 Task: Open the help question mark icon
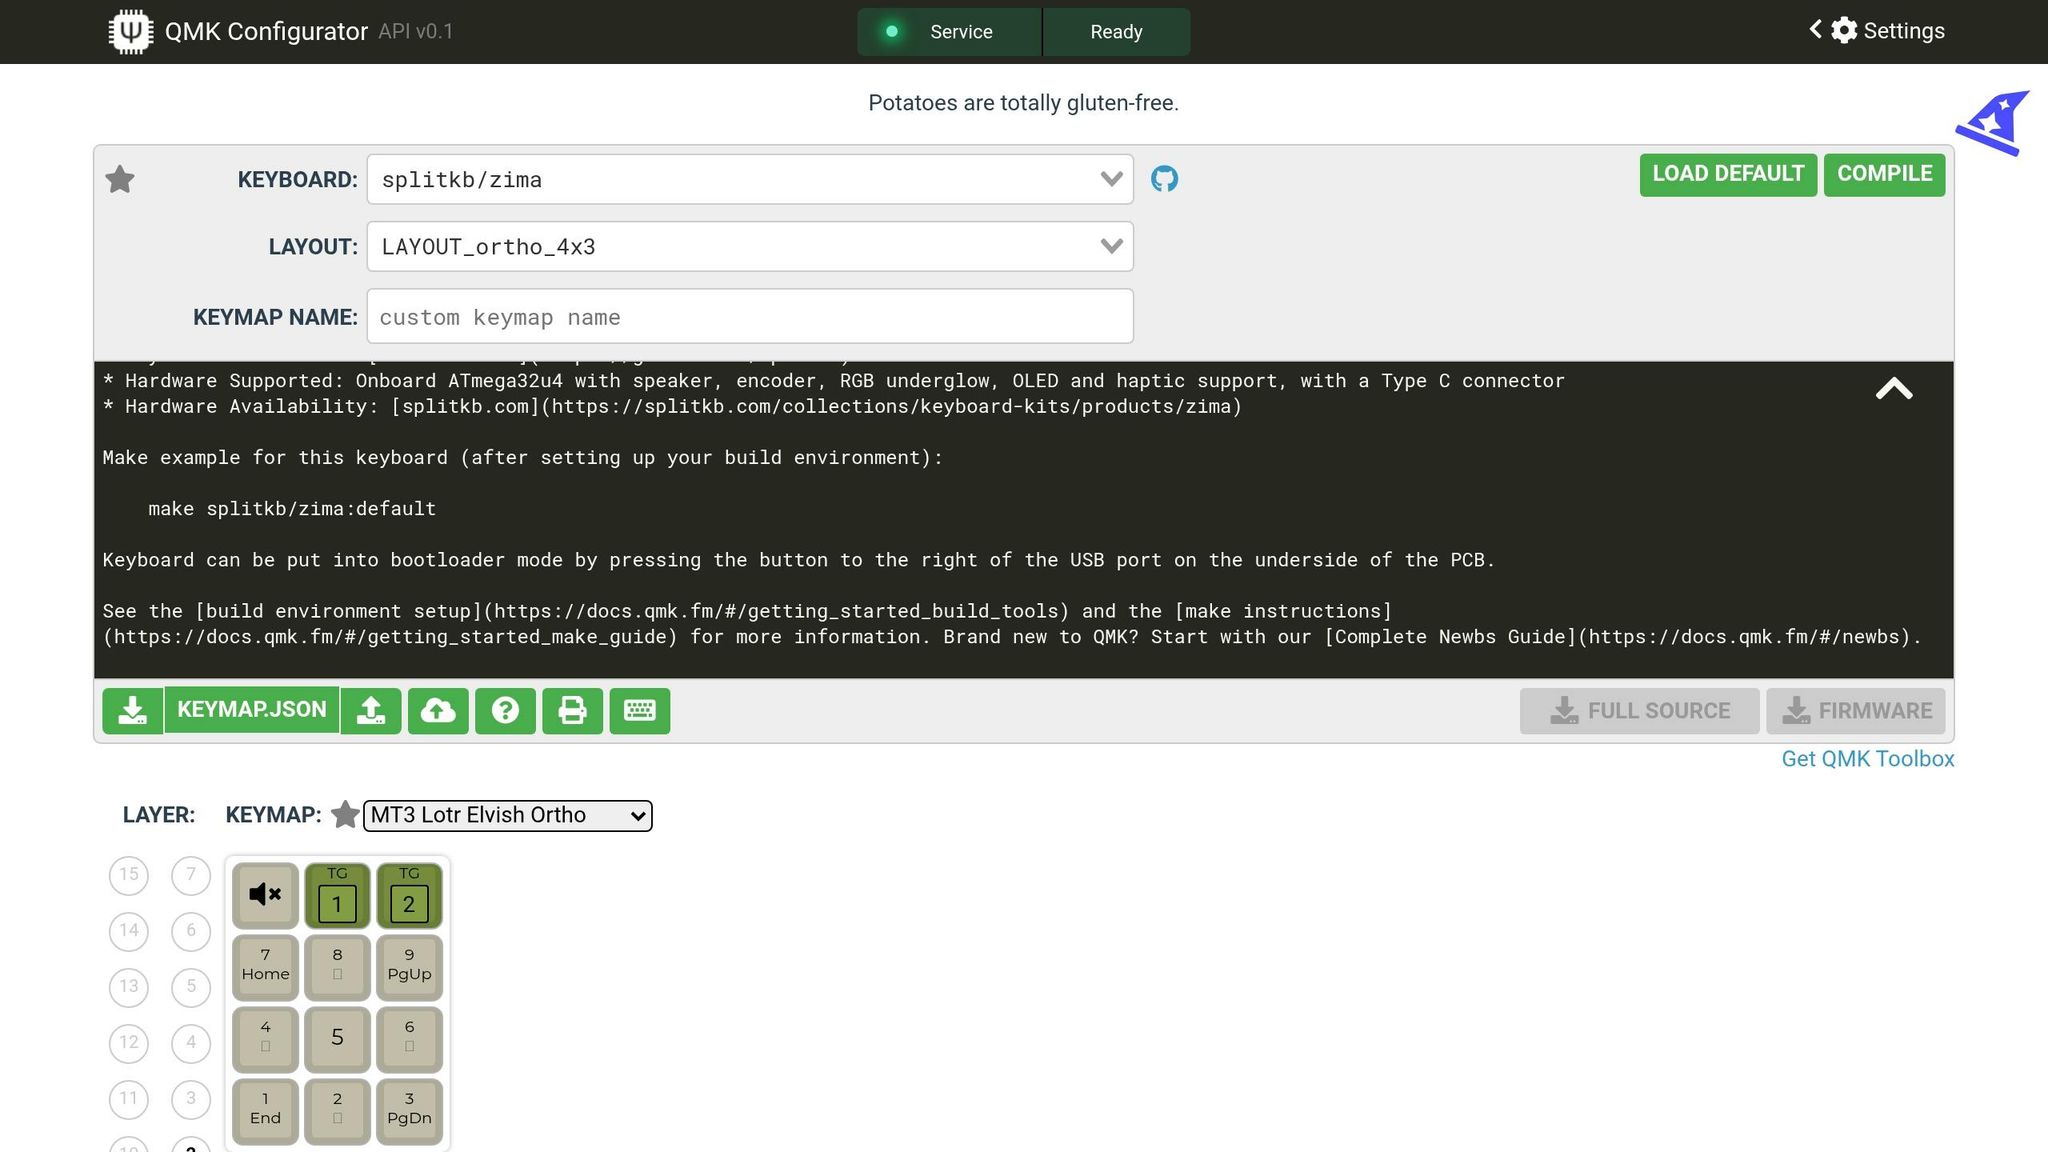tap(505, 711)
